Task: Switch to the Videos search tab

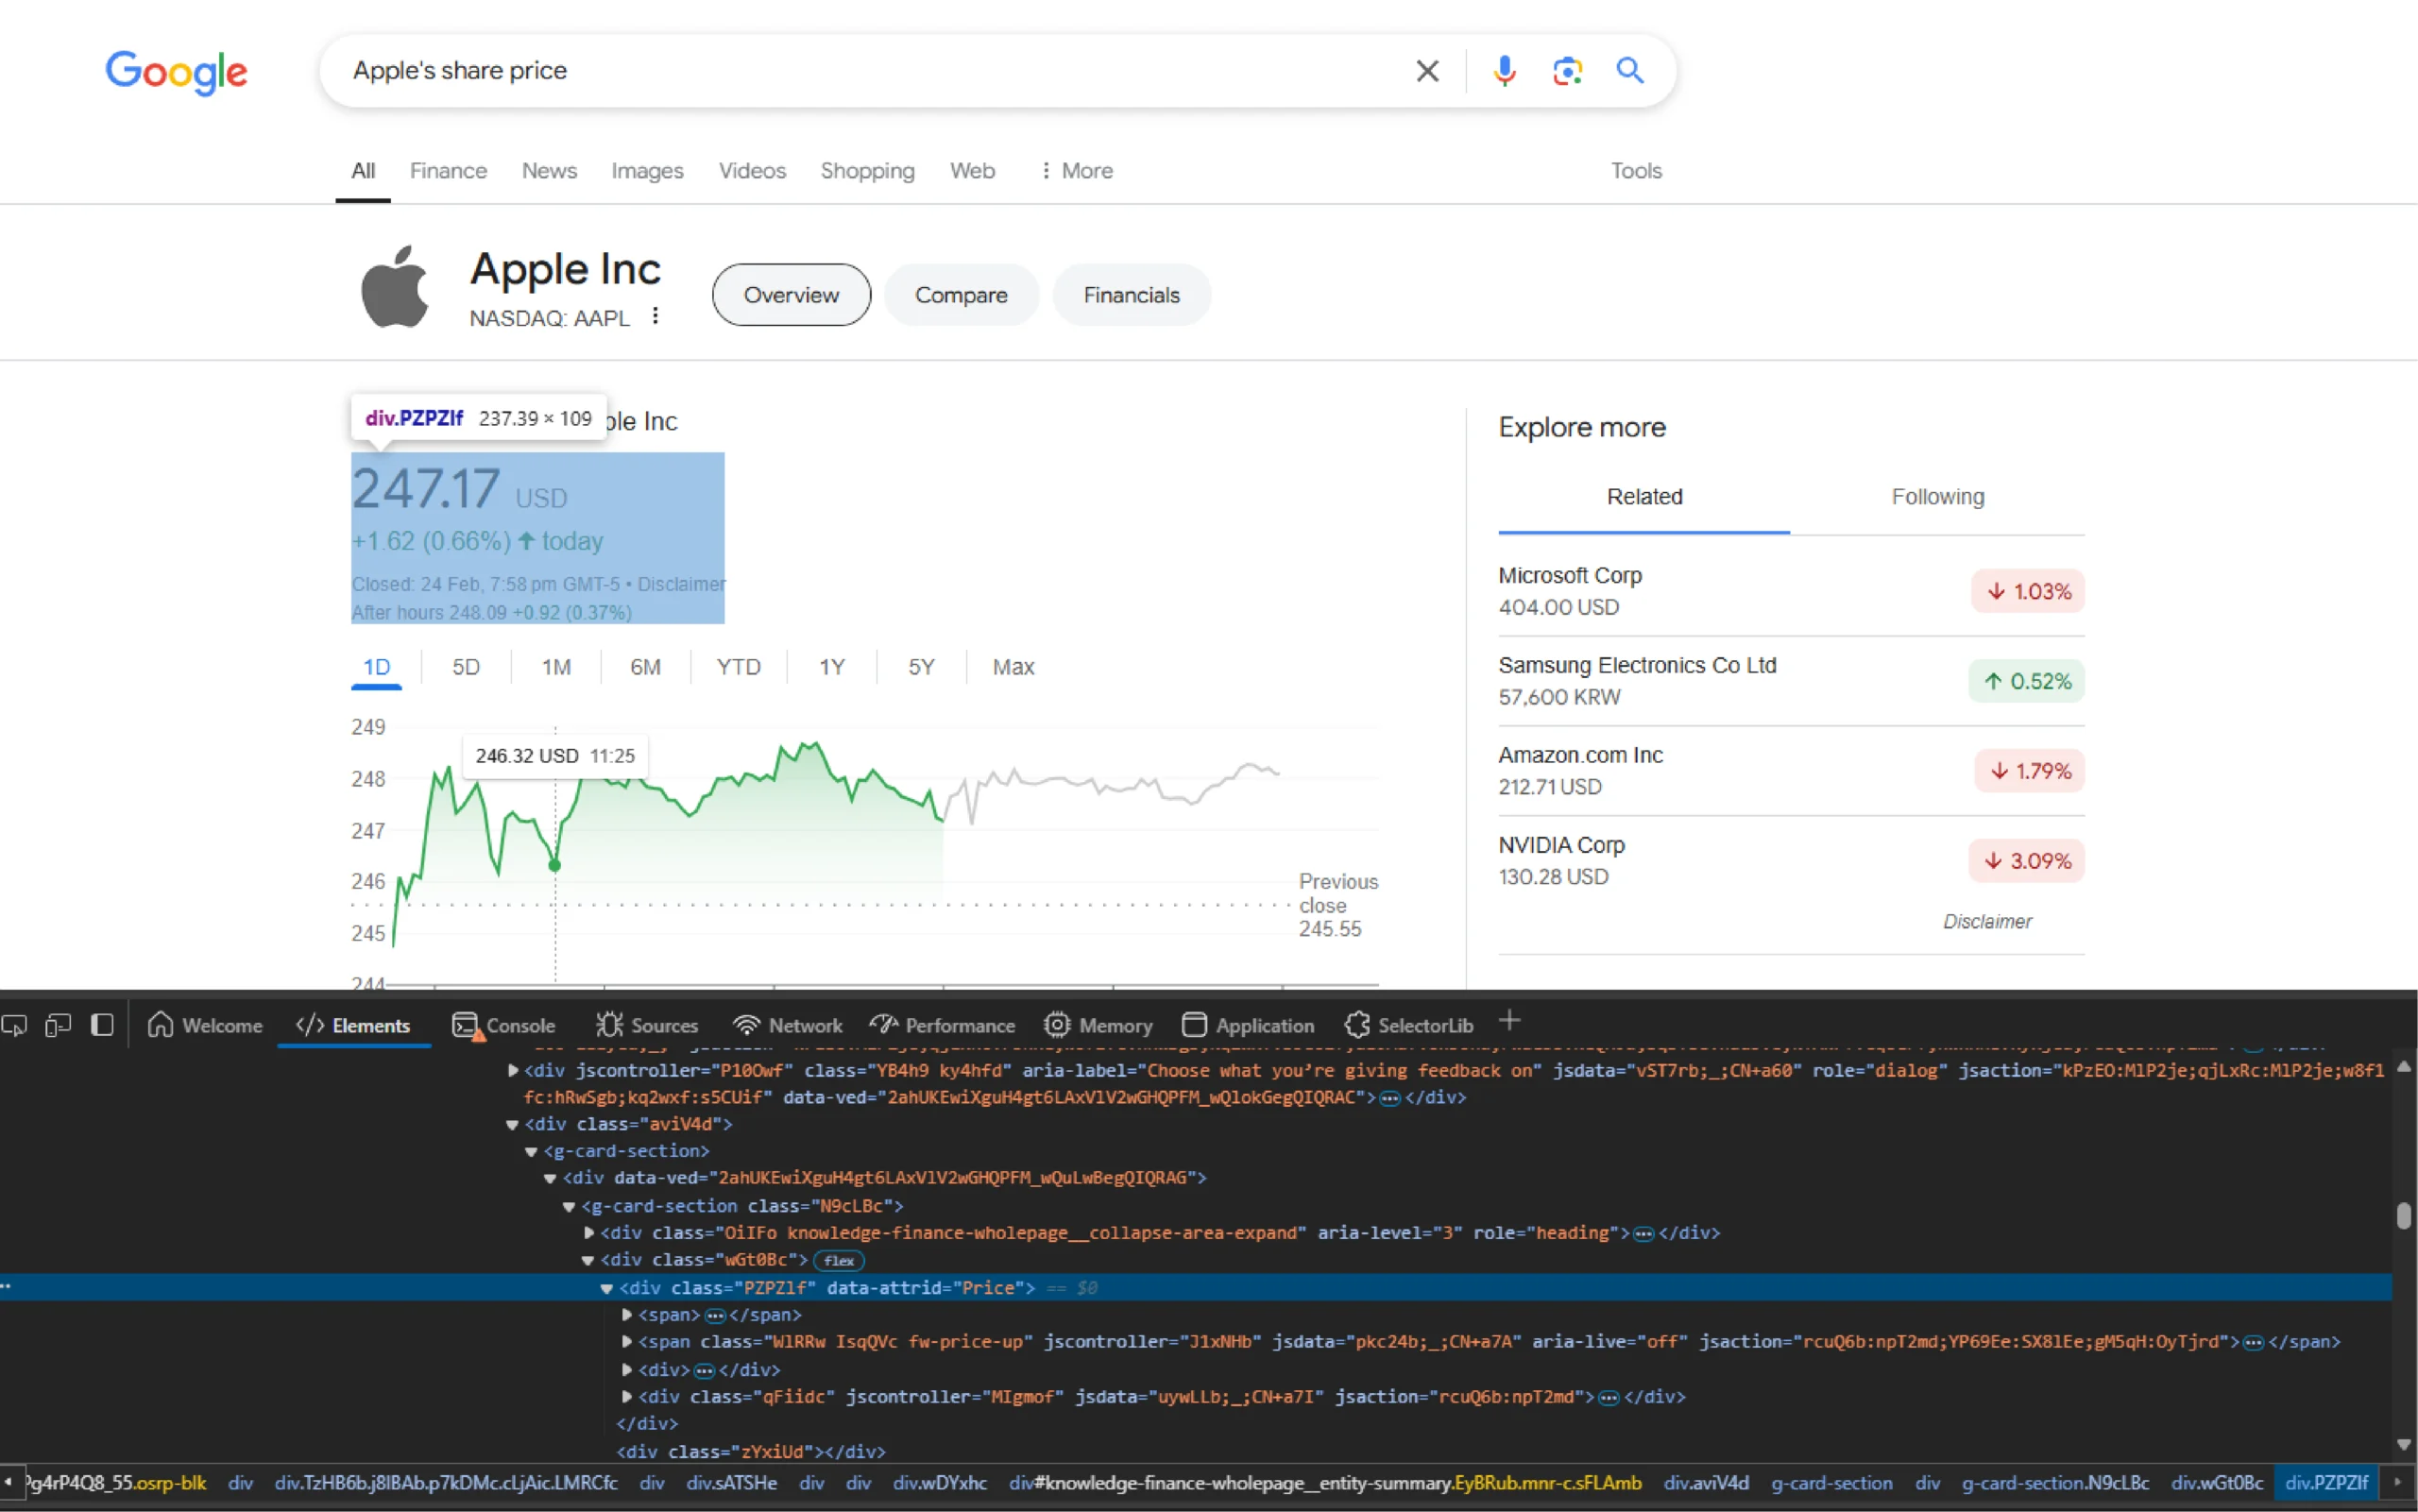Action: (752, 171)
